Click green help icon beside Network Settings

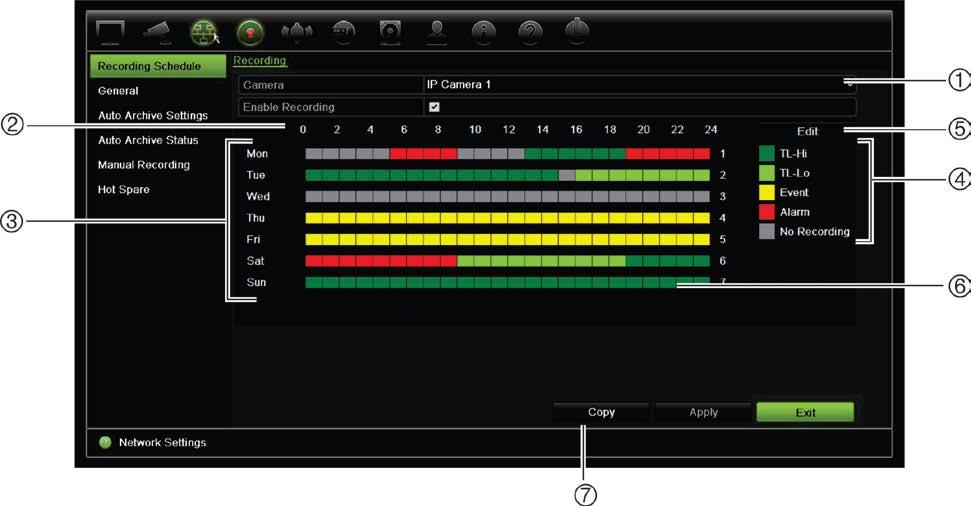click(105, 442)
